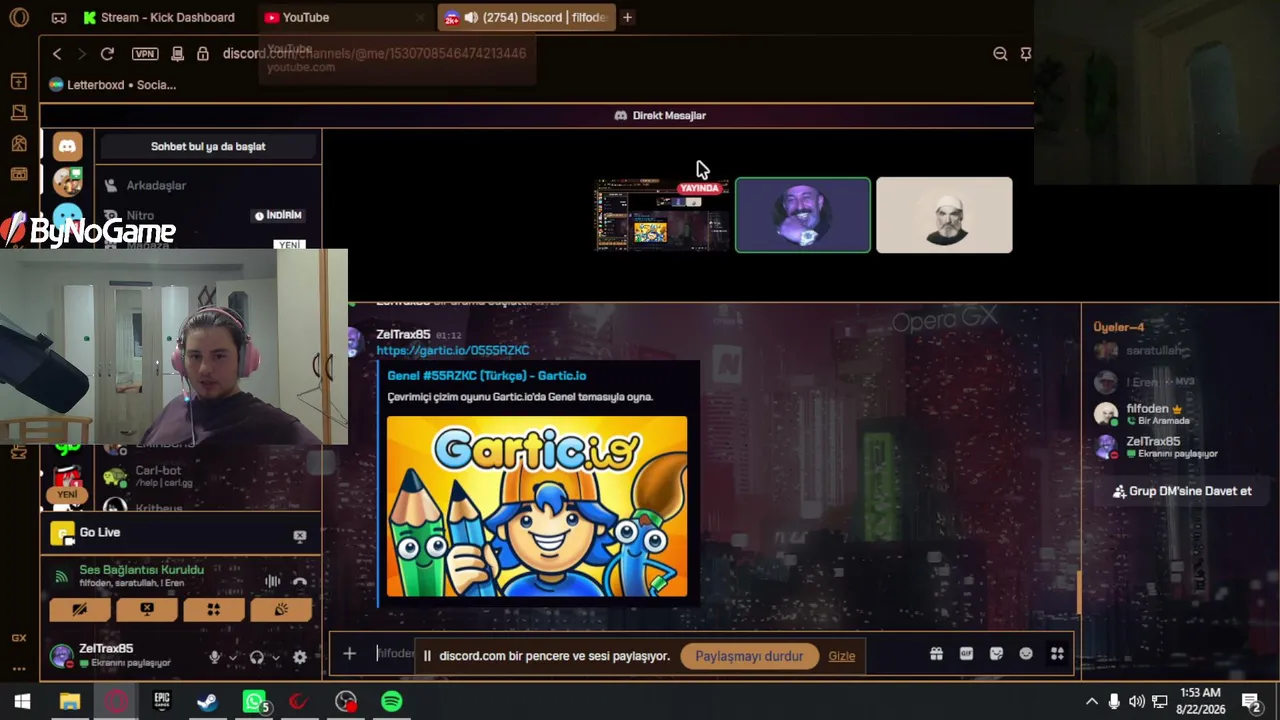Open the sticker picker
This screenshot has height=720, width=1280.
point(996,654)
